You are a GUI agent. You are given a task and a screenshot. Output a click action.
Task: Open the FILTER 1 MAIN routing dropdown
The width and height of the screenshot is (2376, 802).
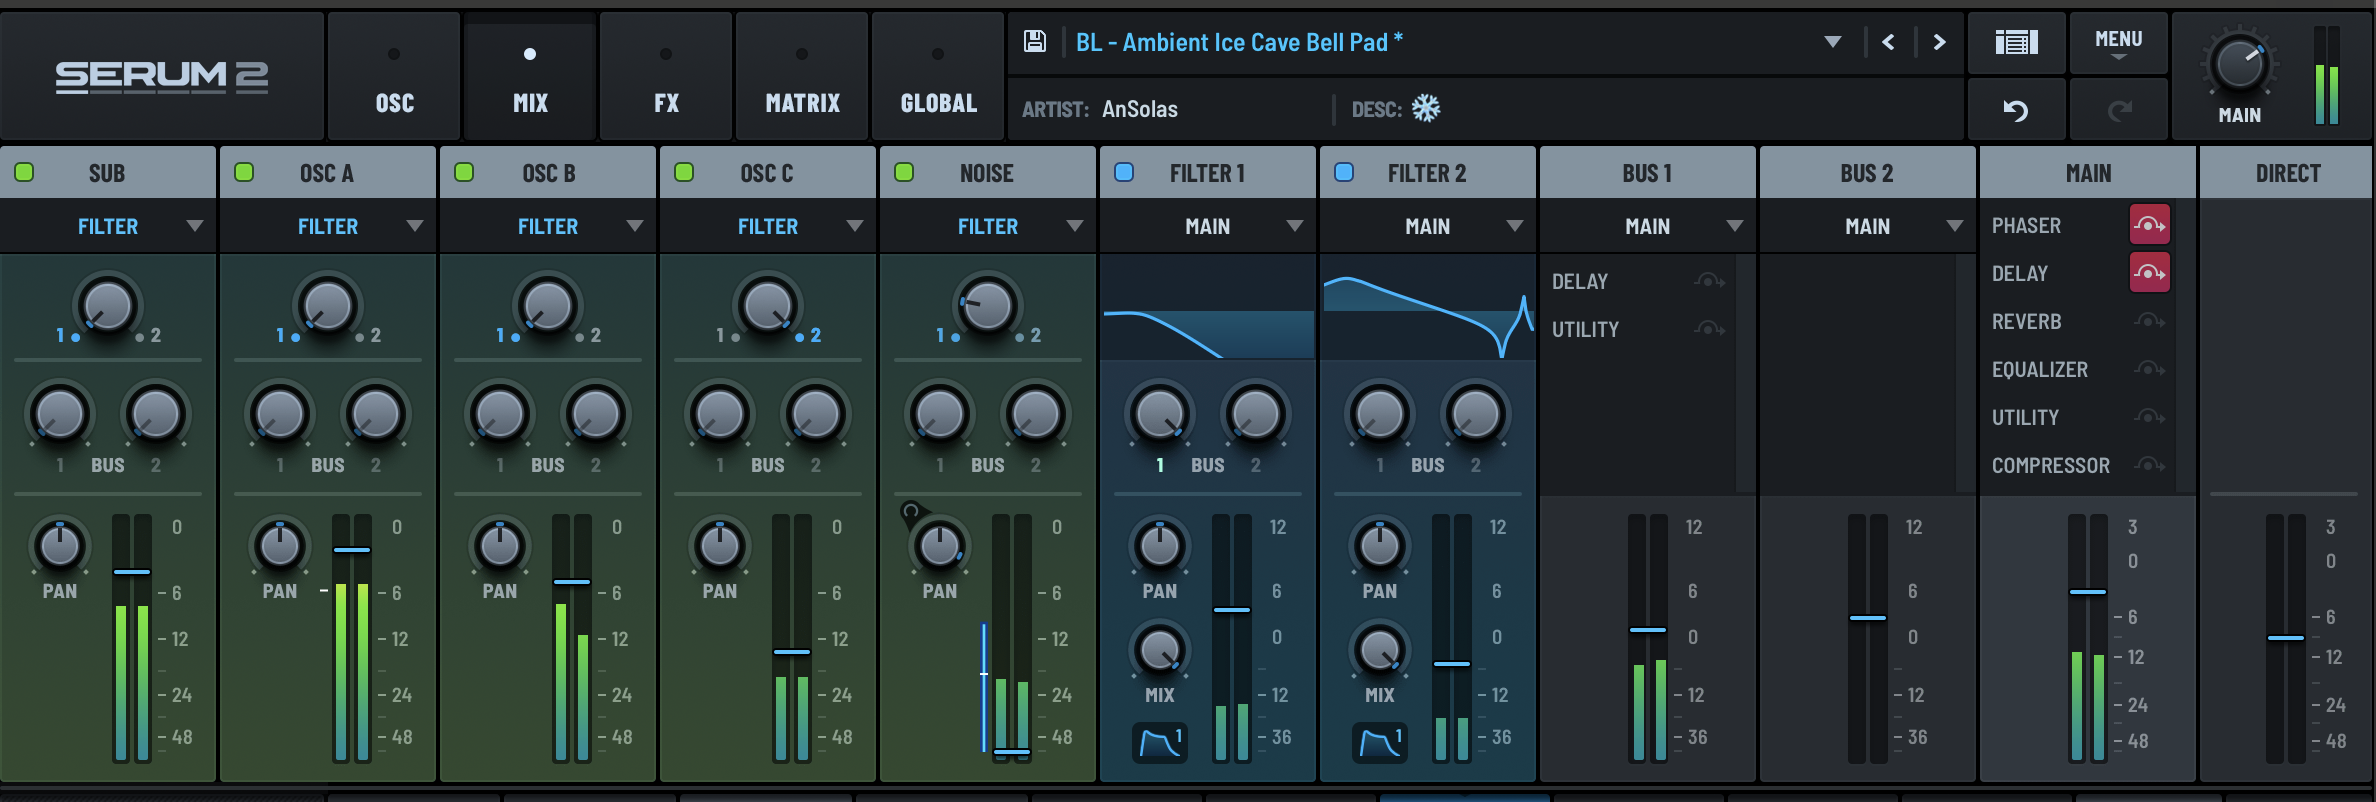click(1208, 226)
